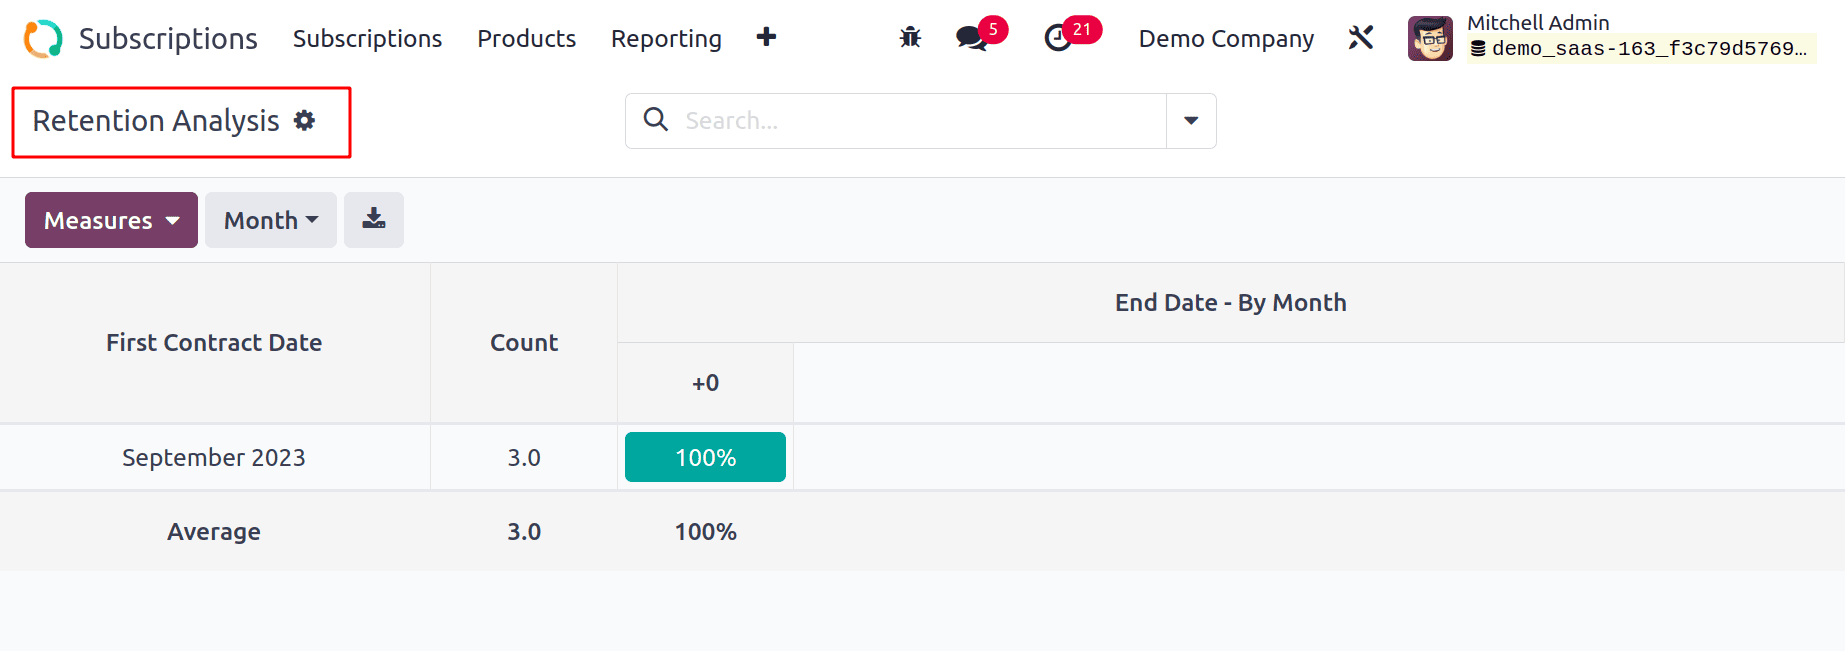This screenshot has width=1845, height=651.
Task: Open the conversations chat icon
Action: pyautogui.click(x=971, y=38)
